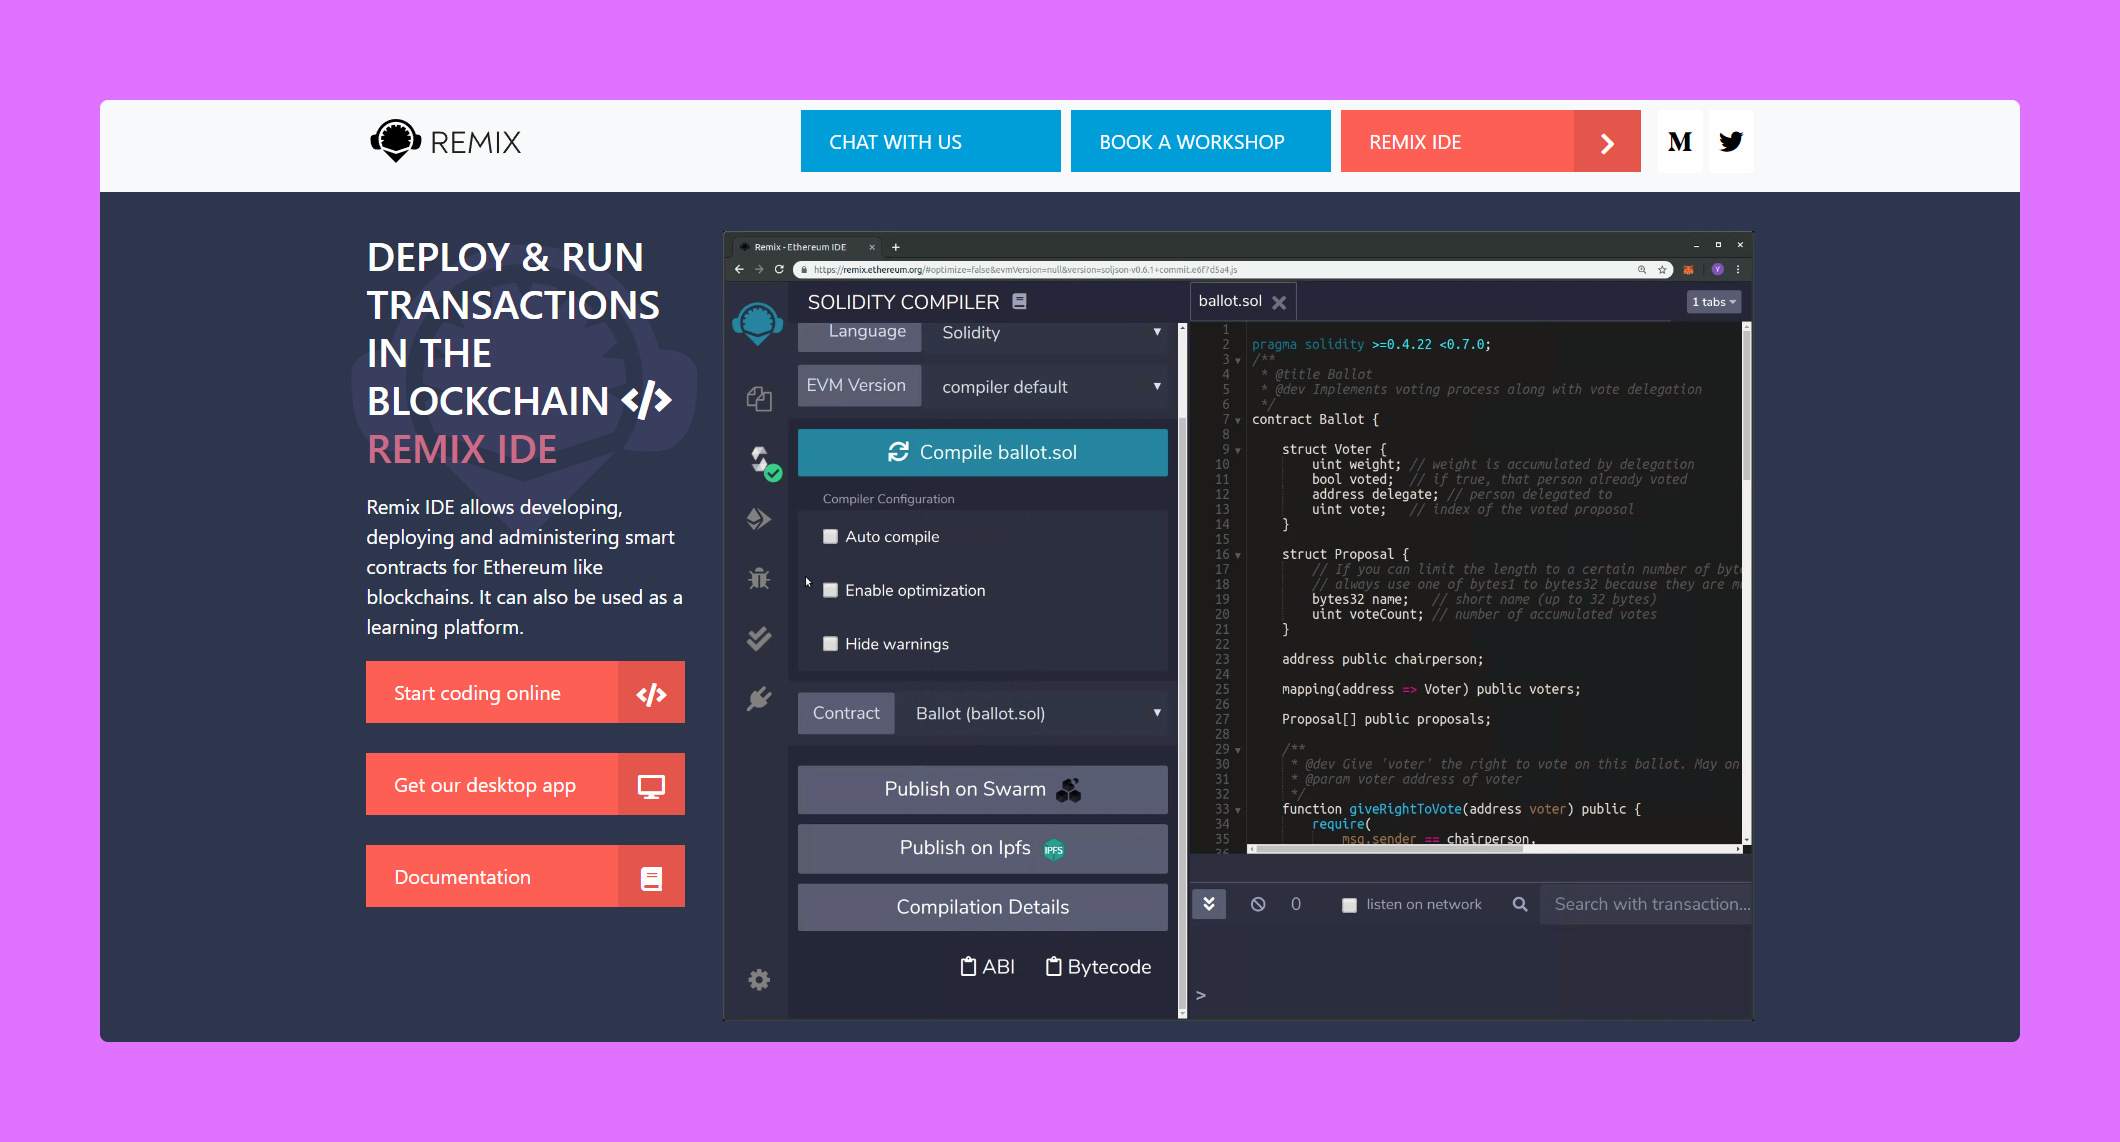2120x1142 pixels.
Task: Click the arrow on REMIX IDE button
Action: 1607,142
